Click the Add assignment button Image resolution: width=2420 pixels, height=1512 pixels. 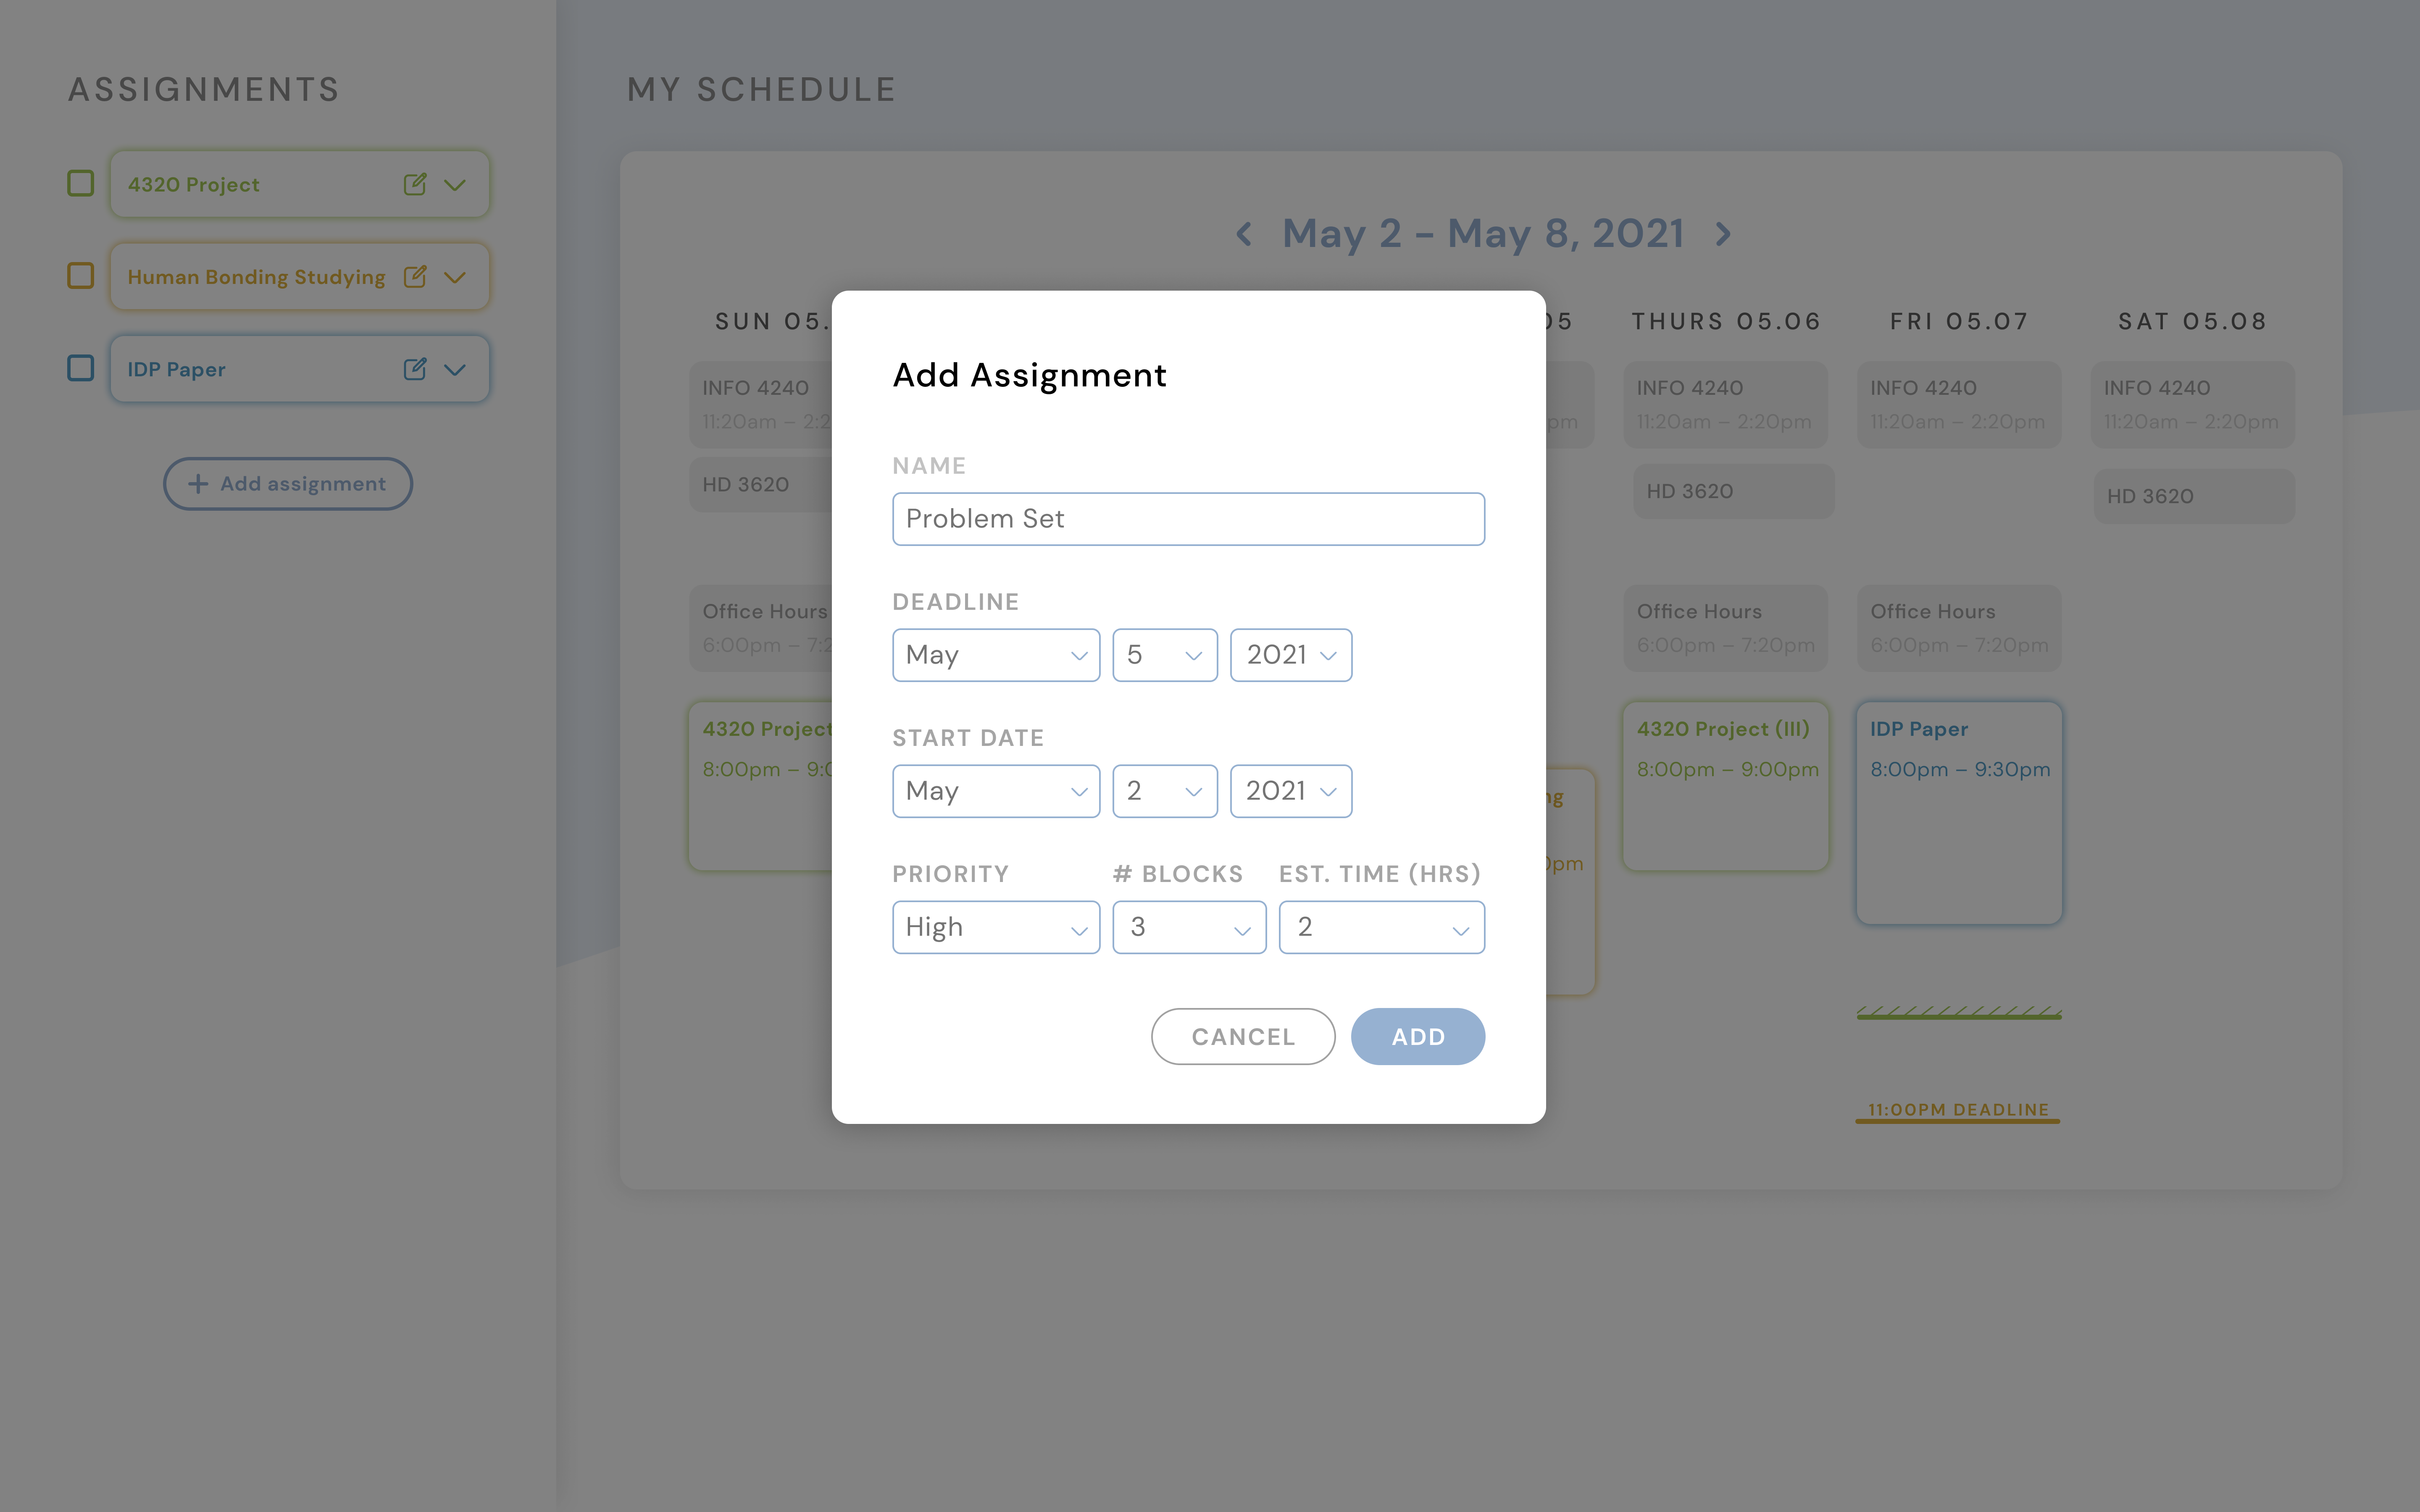pos(288,484)
